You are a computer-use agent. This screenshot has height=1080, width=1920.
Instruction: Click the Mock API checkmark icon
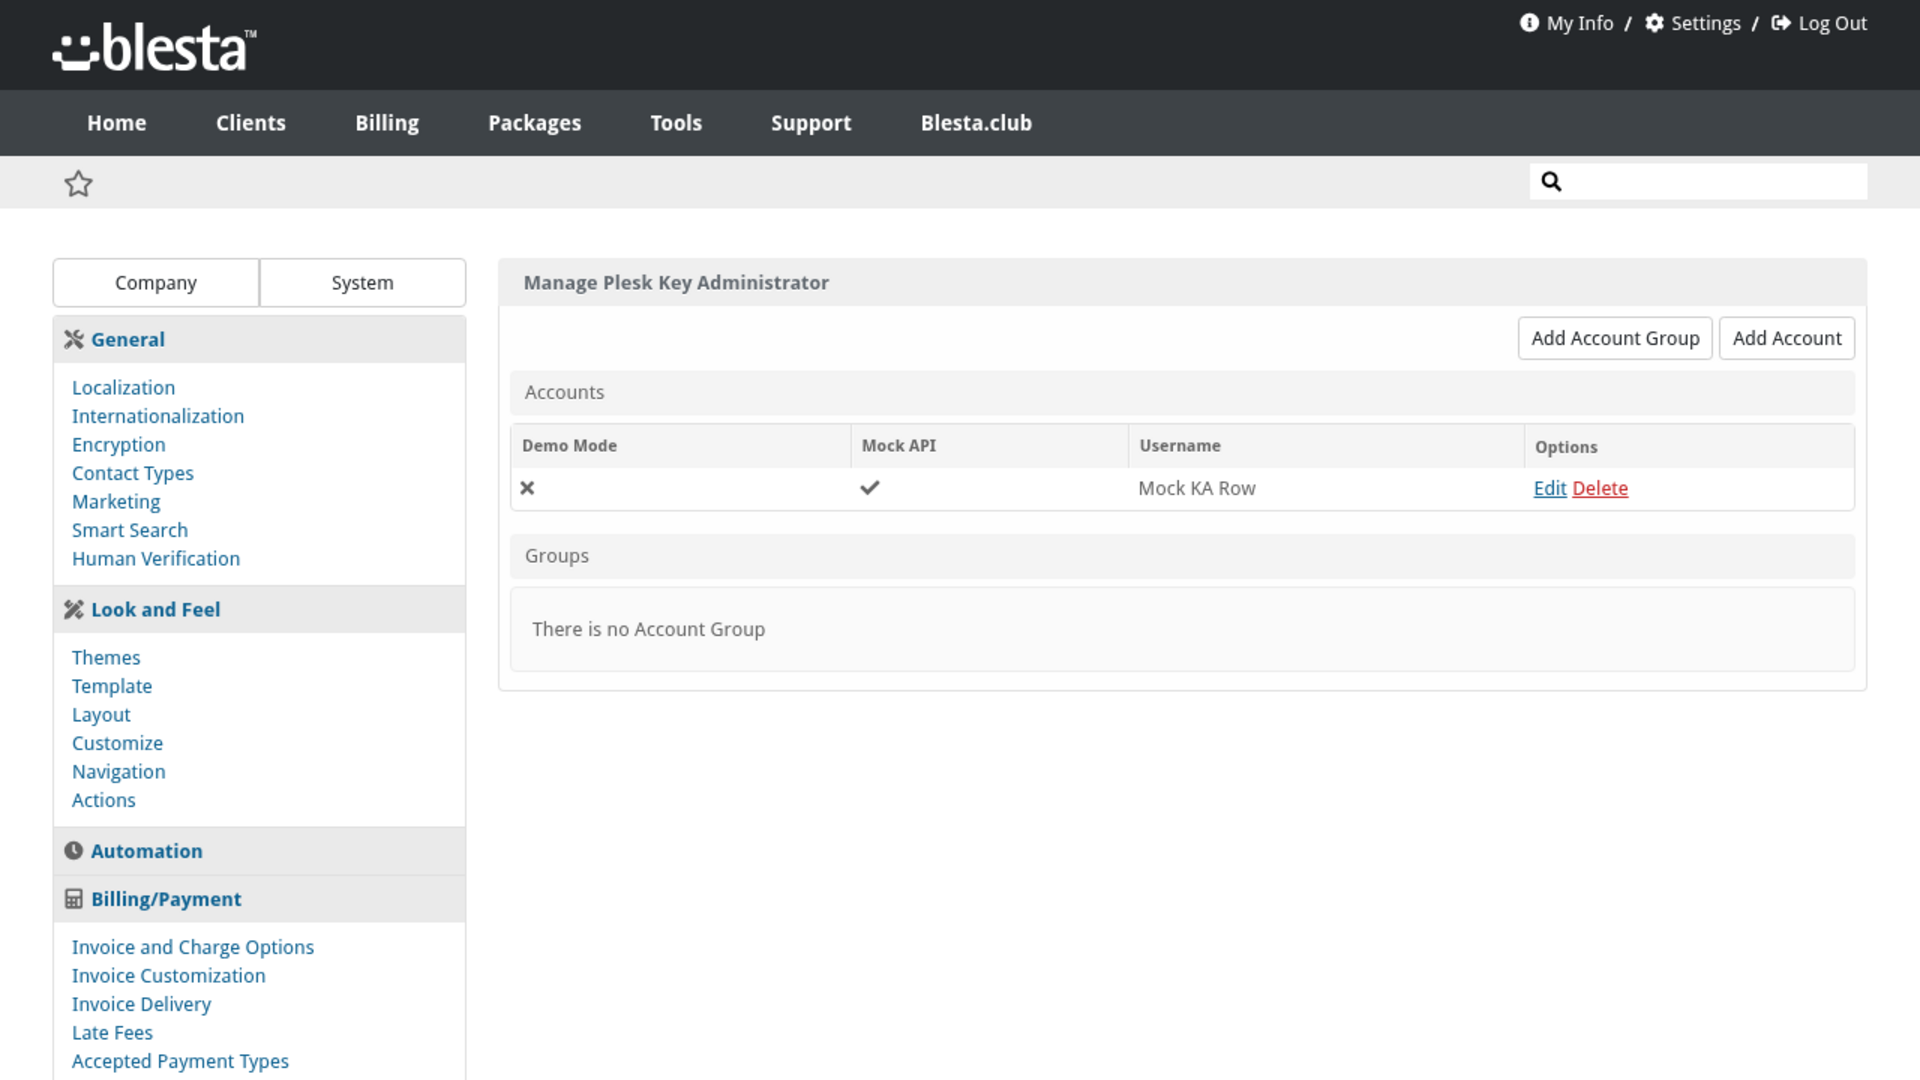[x=870, y=488]
